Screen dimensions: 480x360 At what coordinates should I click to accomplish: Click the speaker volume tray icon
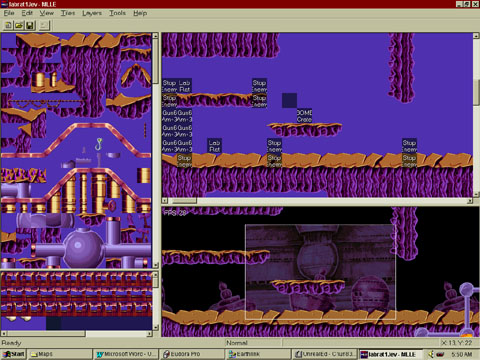[431, 354]
